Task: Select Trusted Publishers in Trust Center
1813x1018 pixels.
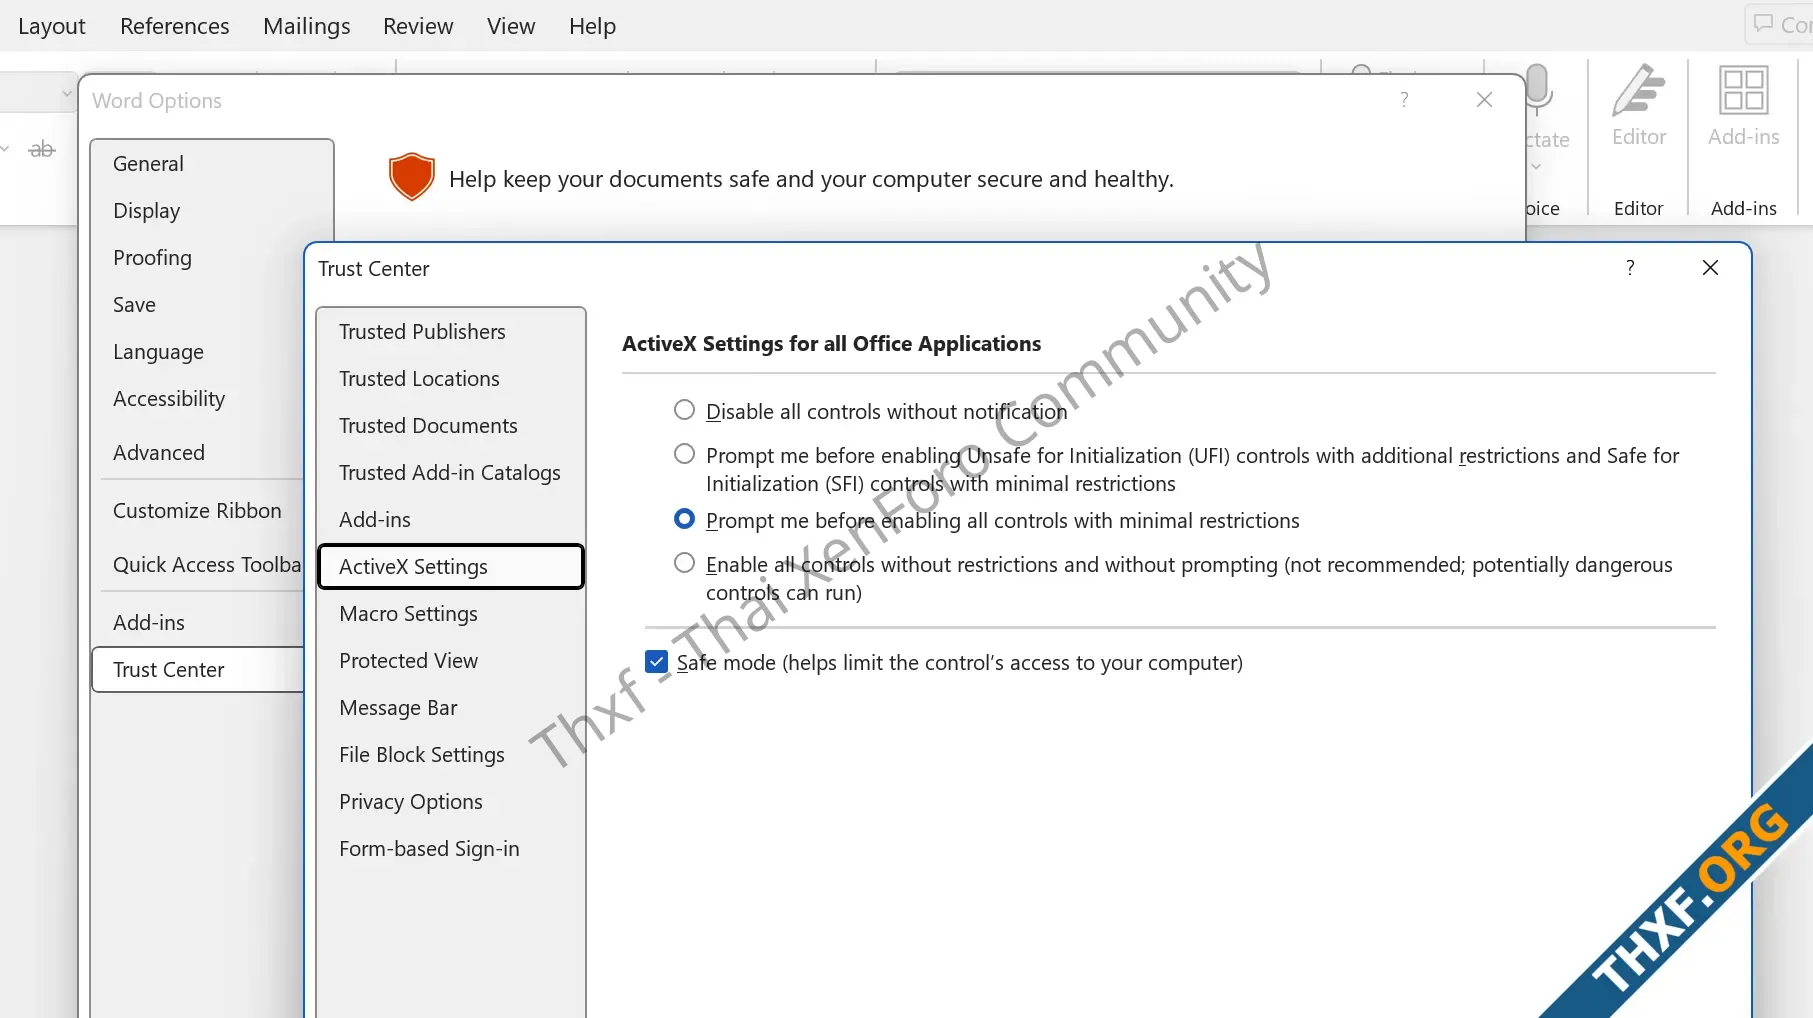Action: coord(450,331)
